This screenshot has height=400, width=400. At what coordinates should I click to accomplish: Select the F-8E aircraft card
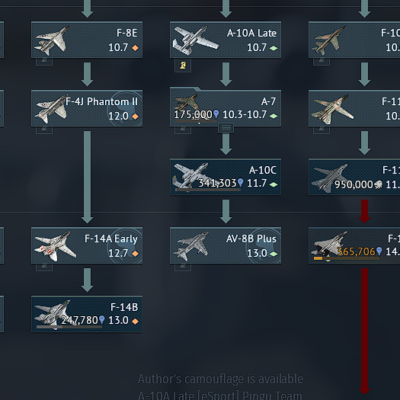click(87, 40)
